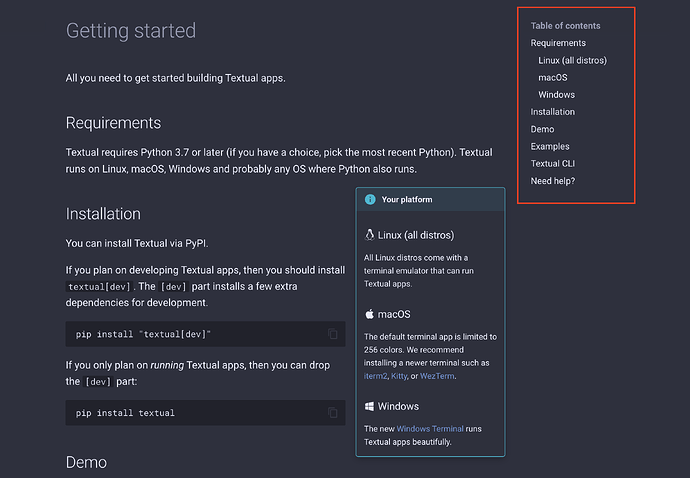Viewport: 690px width, 478px height.
Task: Open Need help? in contents
Action: click(553, 181)
